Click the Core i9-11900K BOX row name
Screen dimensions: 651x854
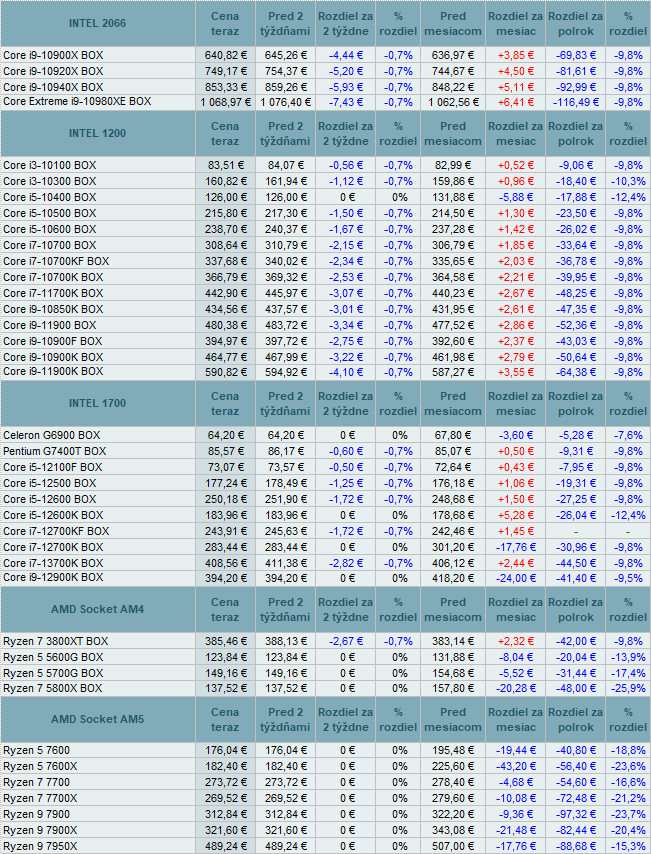tap(53, 371)
